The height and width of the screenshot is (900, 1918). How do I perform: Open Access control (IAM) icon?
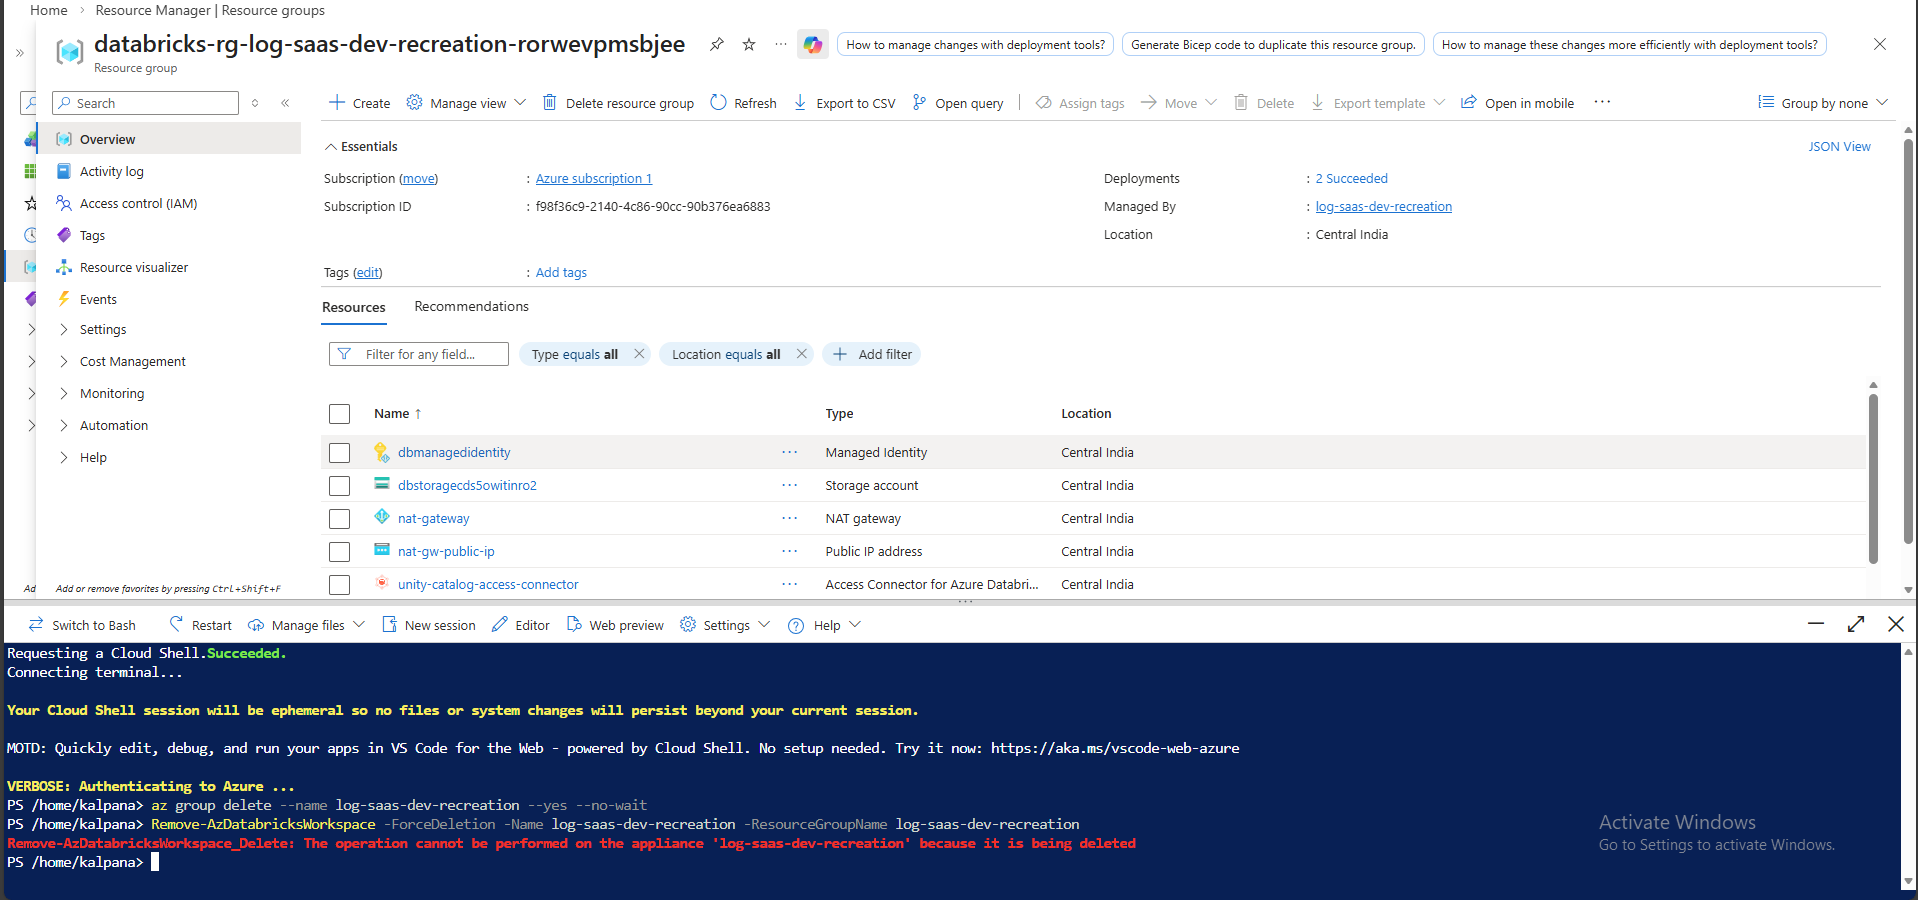click(64, 203)
